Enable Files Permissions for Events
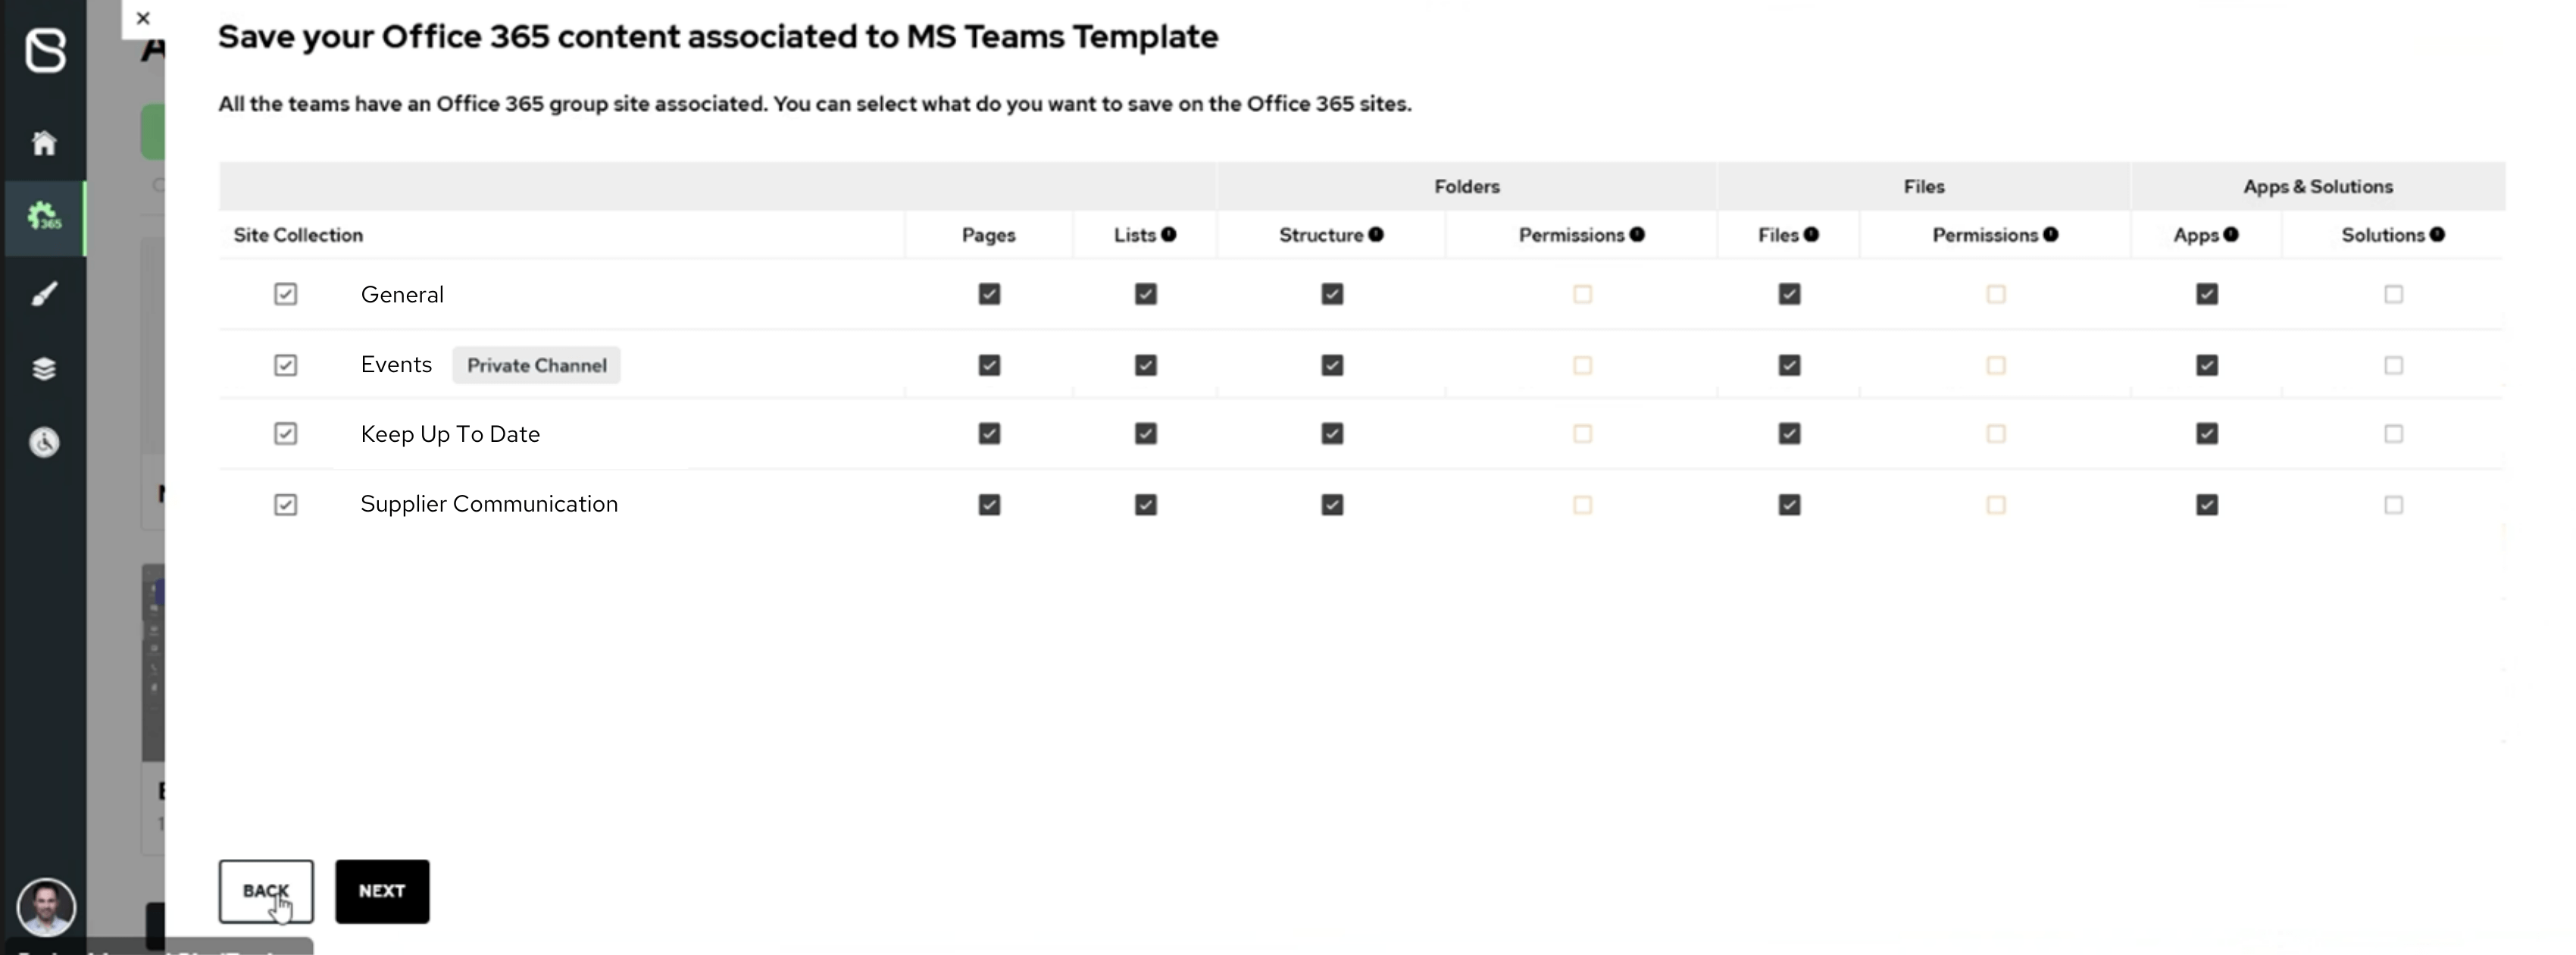The height and width of the screenshot is (955, 2576). click(x=1996, y=365)
